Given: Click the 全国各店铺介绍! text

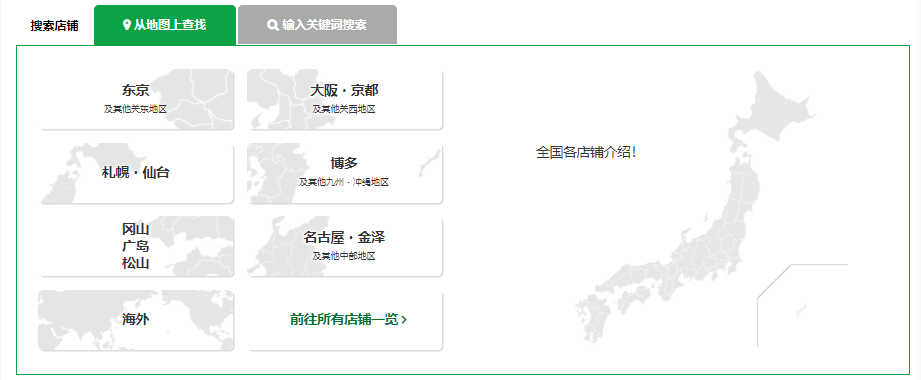Looking at the screenshot, I should click(x=586, y=152).
